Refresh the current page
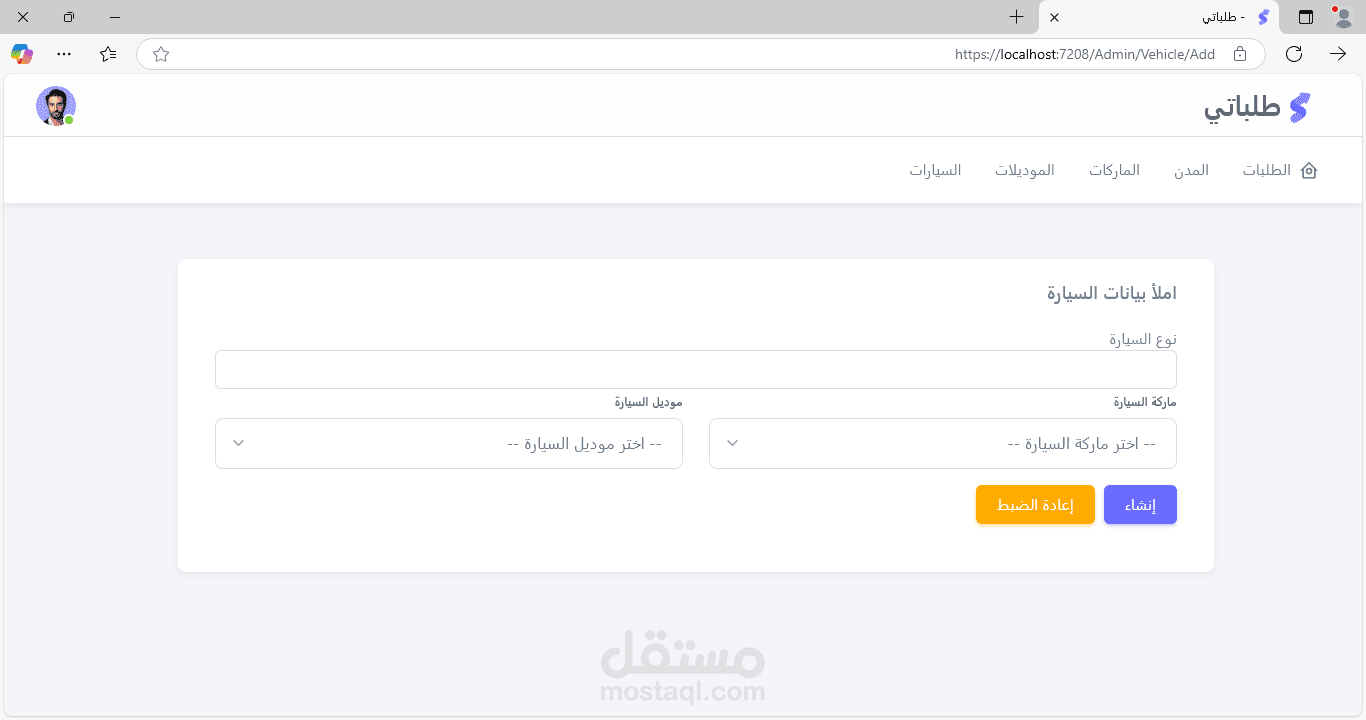The width and height of the screenshot is (1366, 720). [x=1294, y=54]
